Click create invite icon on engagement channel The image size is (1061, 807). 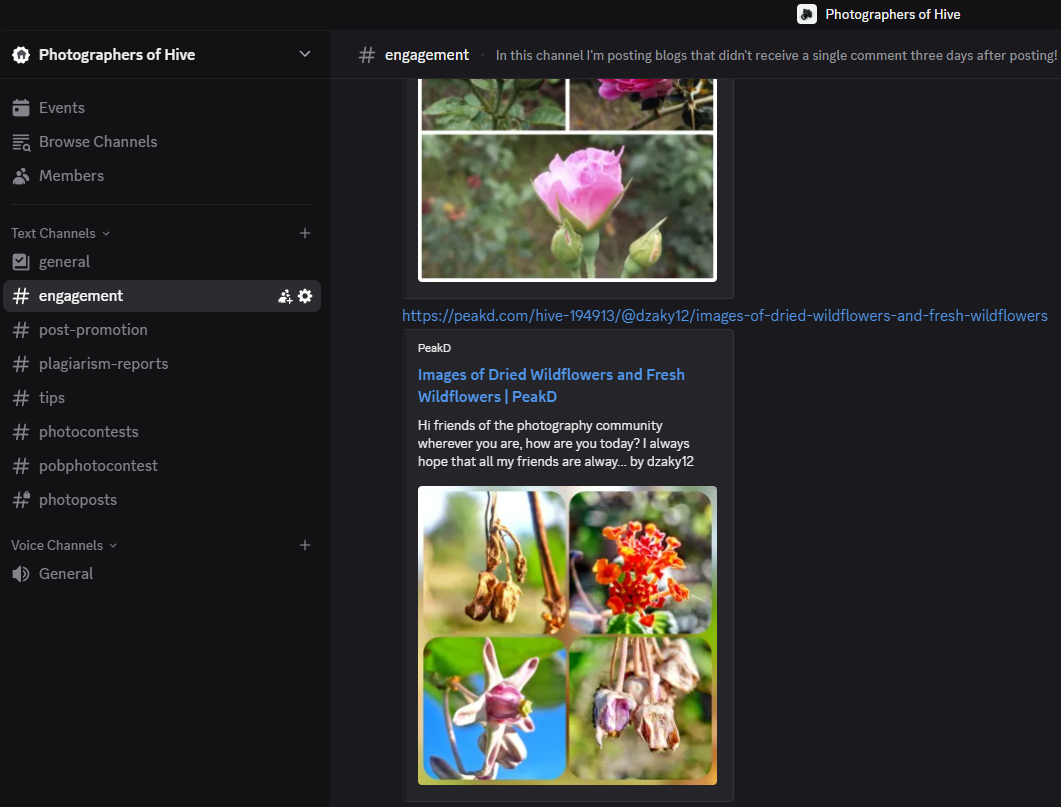pyautogui.click(x=285, y=296)
